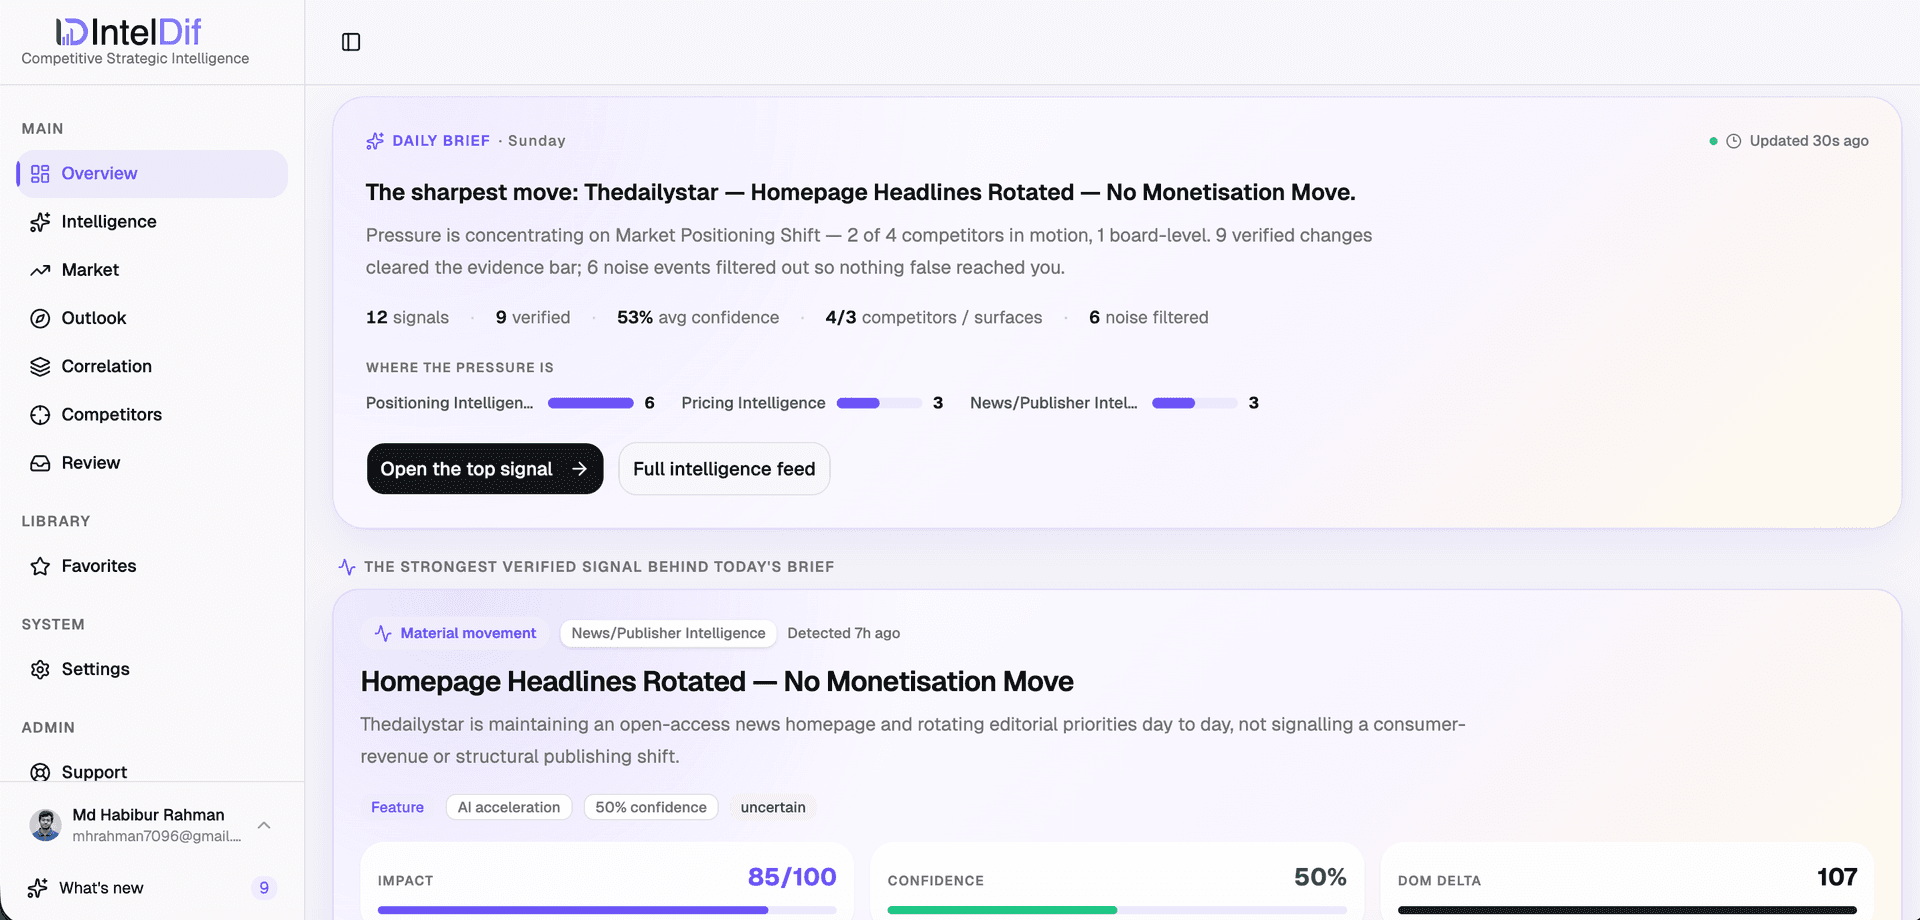The image size is (1920, 920).
Task: Select the News/Publisher Intelligence tag
Action: click(668, 633)
